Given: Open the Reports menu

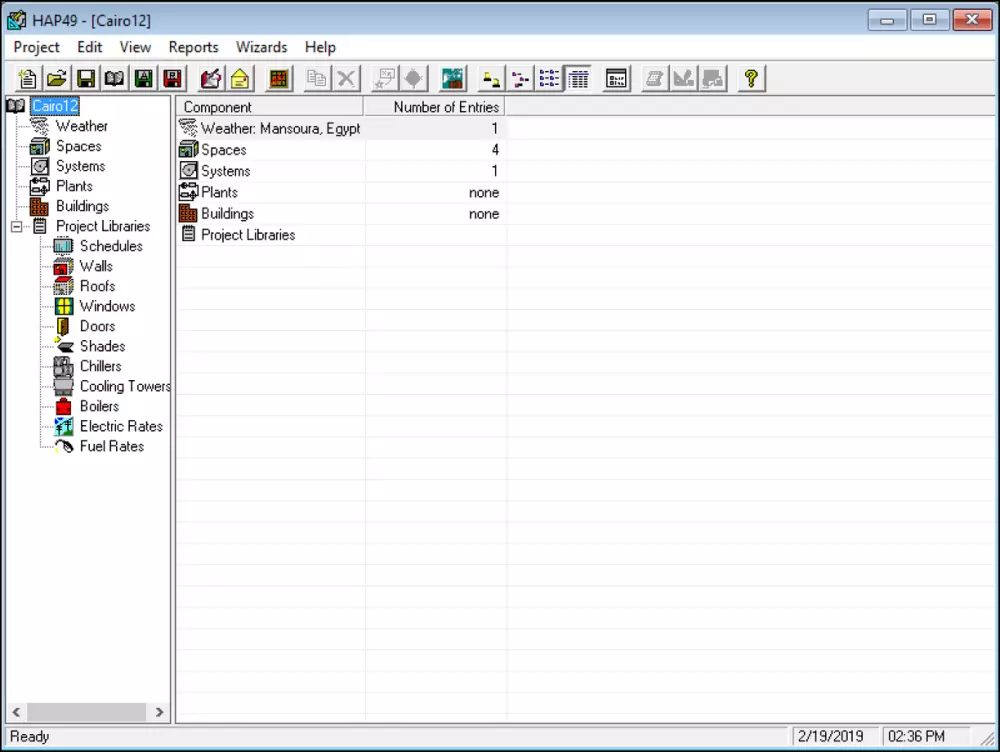Looking at the screenshot, I should pos(193,47).
